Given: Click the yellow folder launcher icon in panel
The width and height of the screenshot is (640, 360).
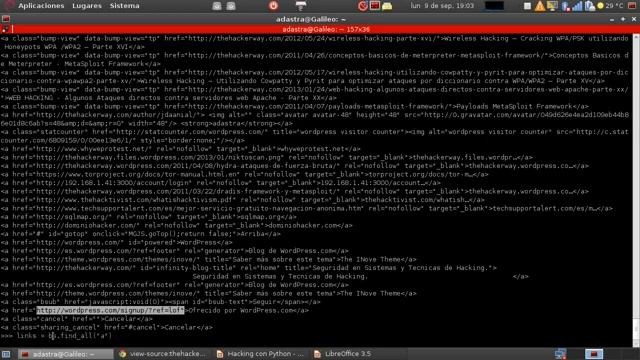Looking at the screenshot, I should pyautogui.click(x=387, y=6).
